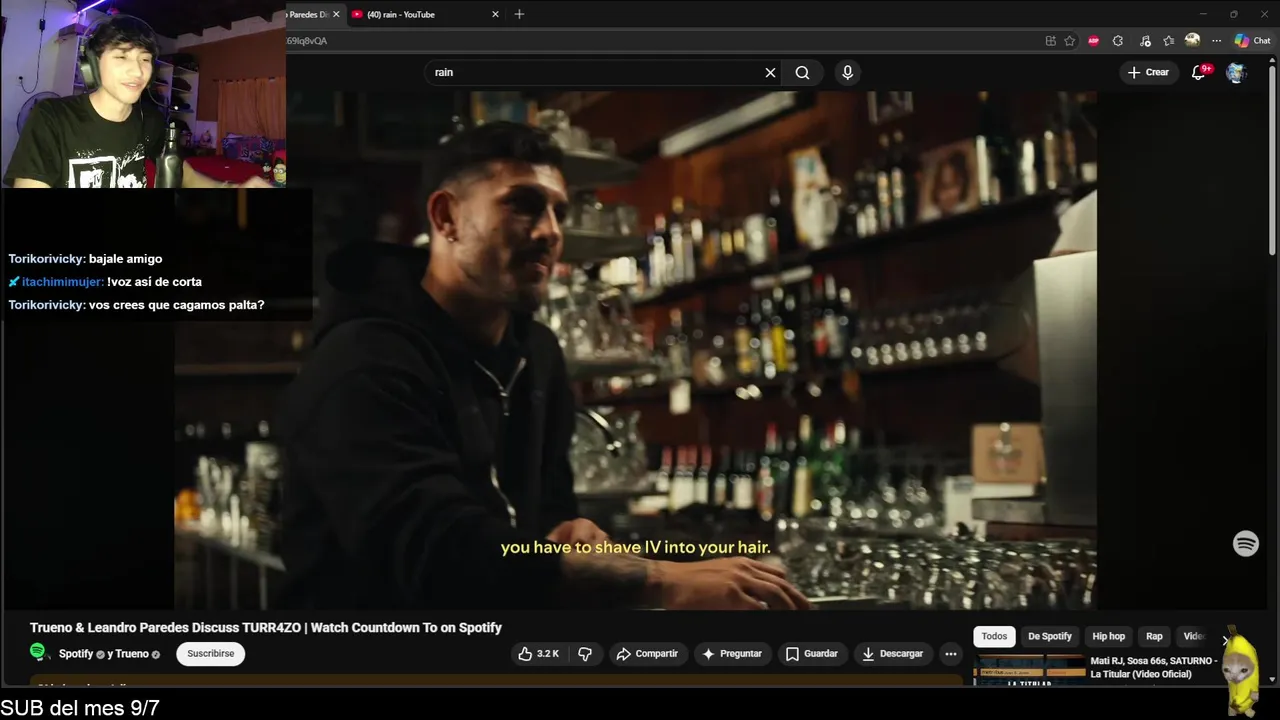Close the '(40) rain - YouTube' tab
1280x720 pixels.
pos(495,14)
